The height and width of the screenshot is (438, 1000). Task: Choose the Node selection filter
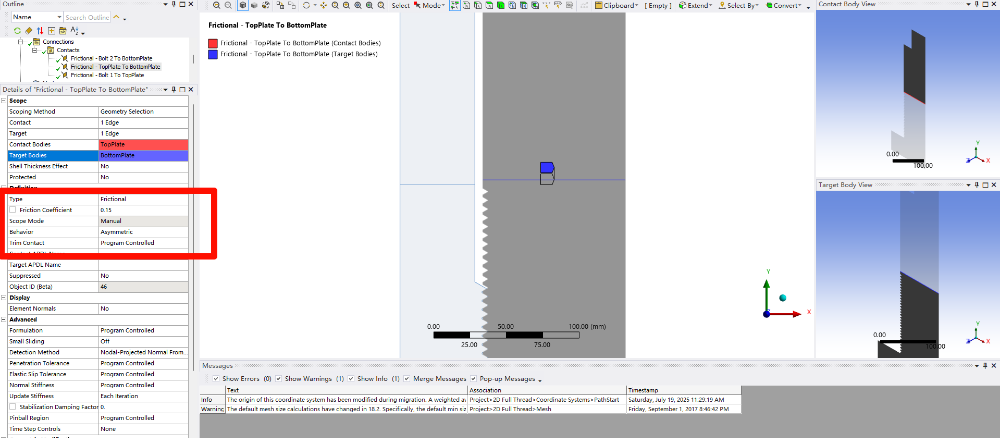tap(512, 5)
